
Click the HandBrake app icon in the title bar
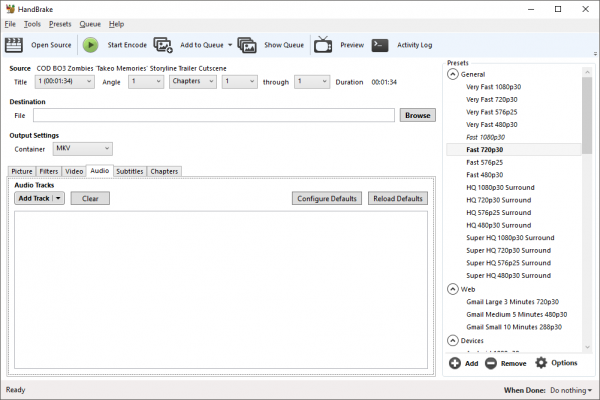pos(10,9)
